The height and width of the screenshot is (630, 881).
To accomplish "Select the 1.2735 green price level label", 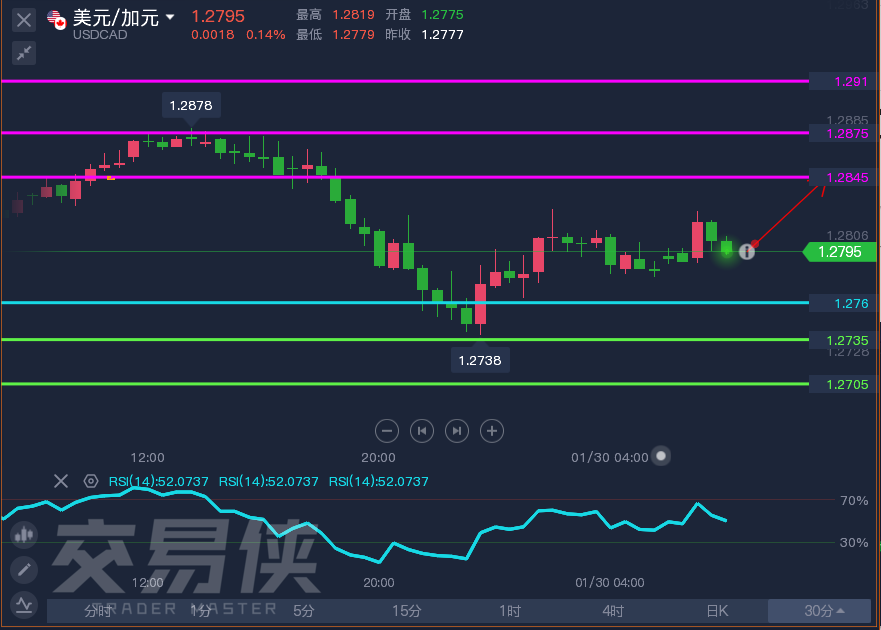I will click(x=842, y=341).
